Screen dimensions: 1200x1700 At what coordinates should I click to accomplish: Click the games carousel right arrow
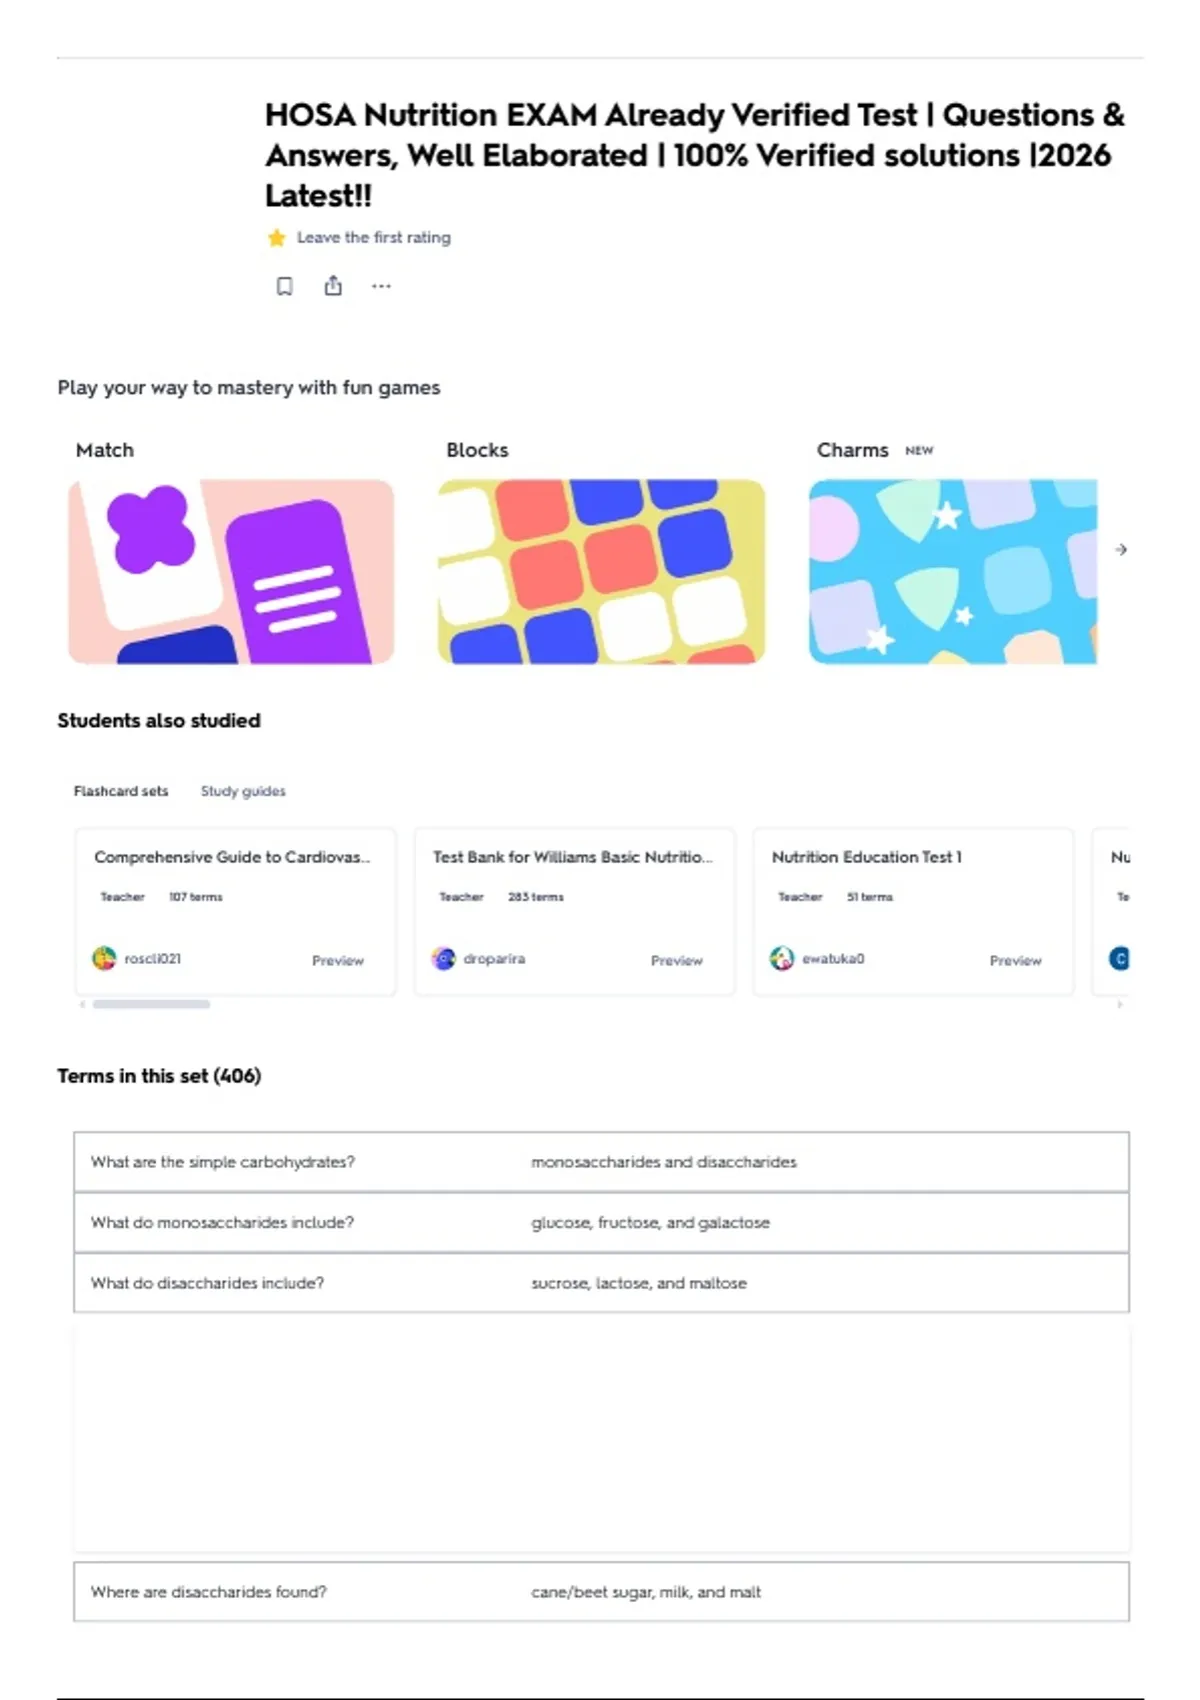point(1121,549)
